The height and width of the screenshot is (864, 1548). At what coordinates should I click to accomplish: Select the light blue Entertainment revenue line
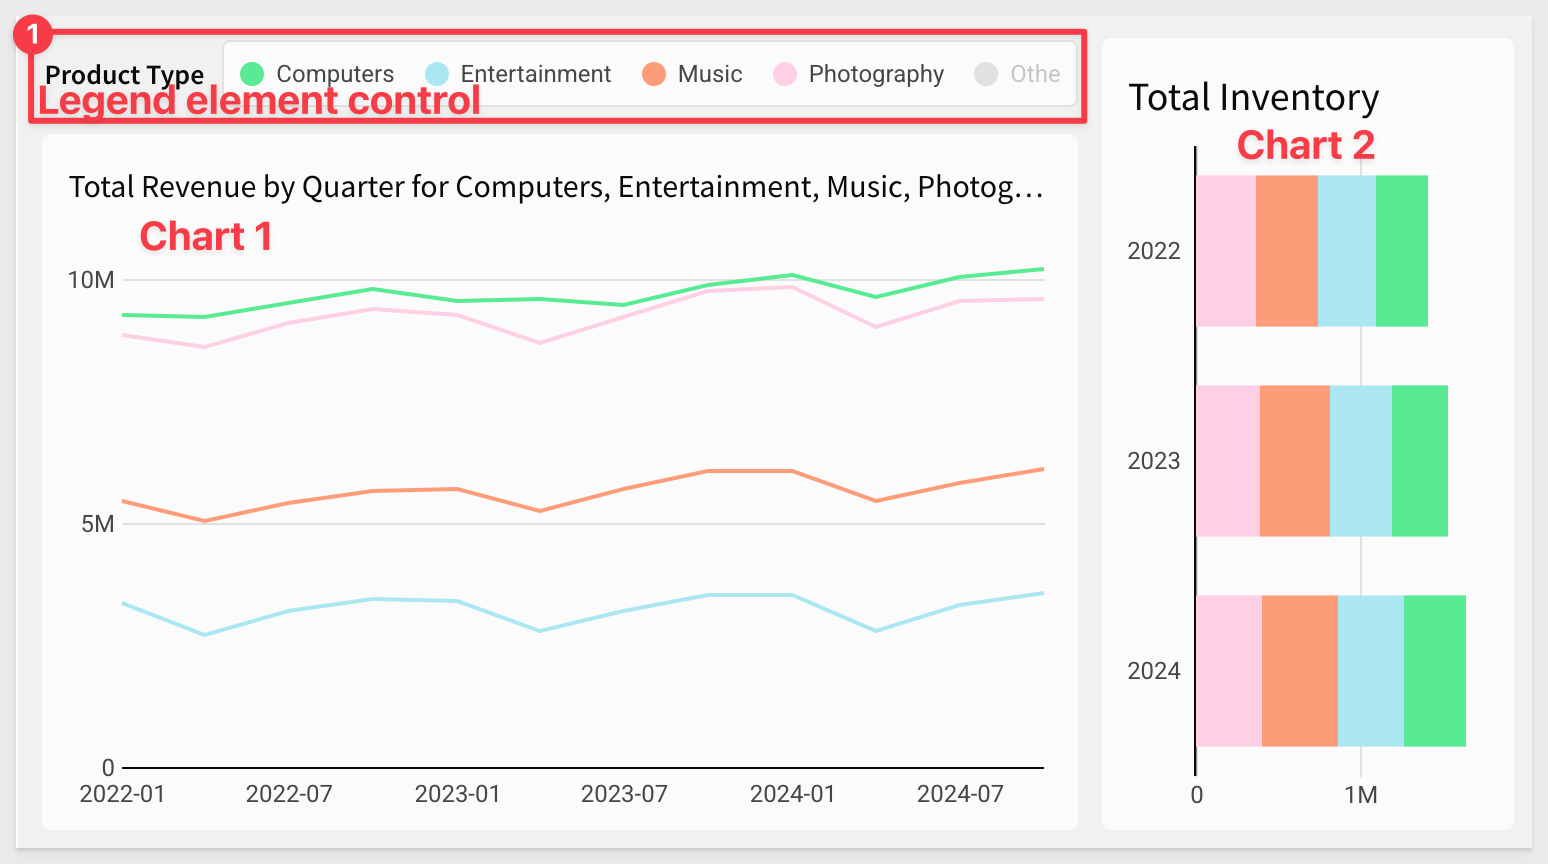(372, 599)
